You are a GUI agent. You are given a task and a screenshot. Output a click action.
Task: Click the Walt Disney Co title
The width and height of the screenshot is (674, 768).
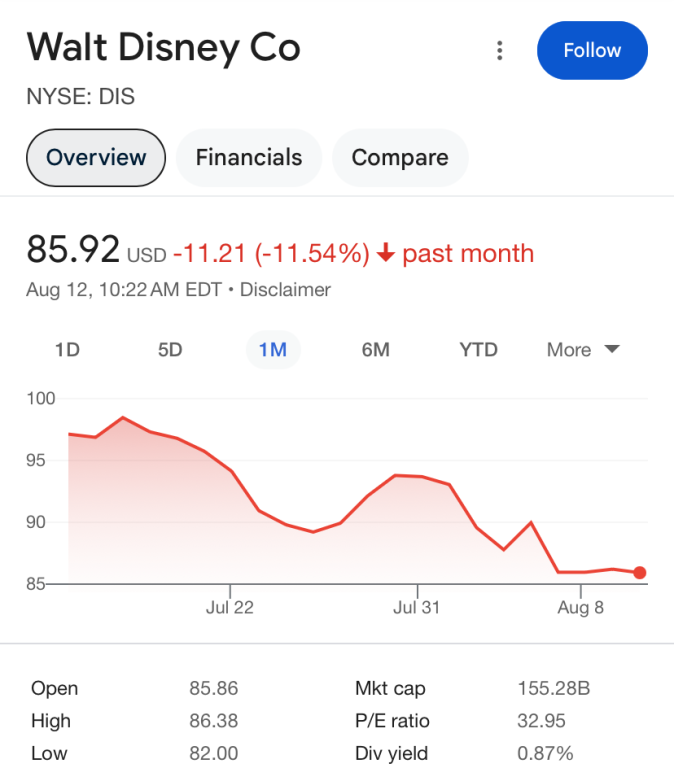coord(164,47)
